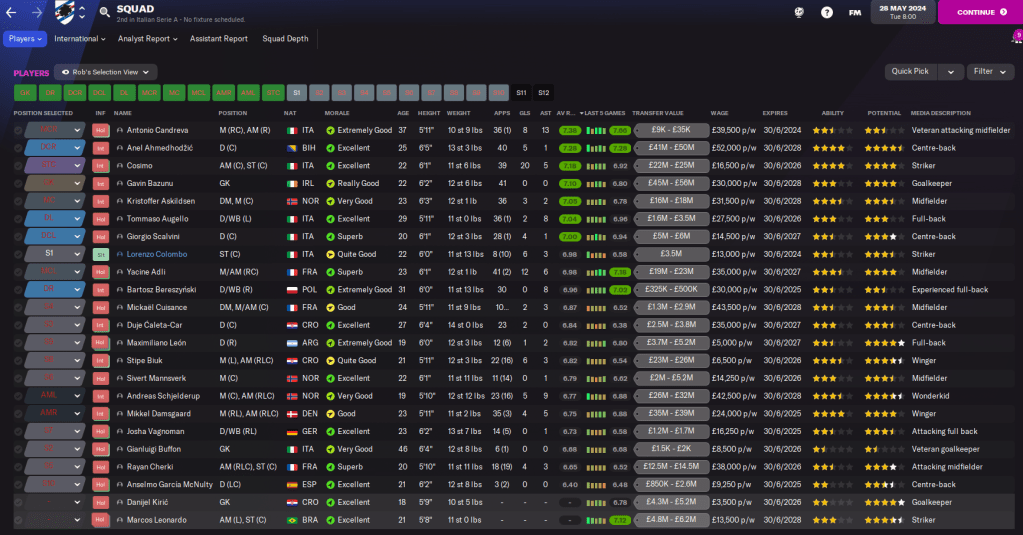This screenshot has width=1023, height=535.
Task: Open the International menu
Action: pyautogui.click(x=80, y=39)
